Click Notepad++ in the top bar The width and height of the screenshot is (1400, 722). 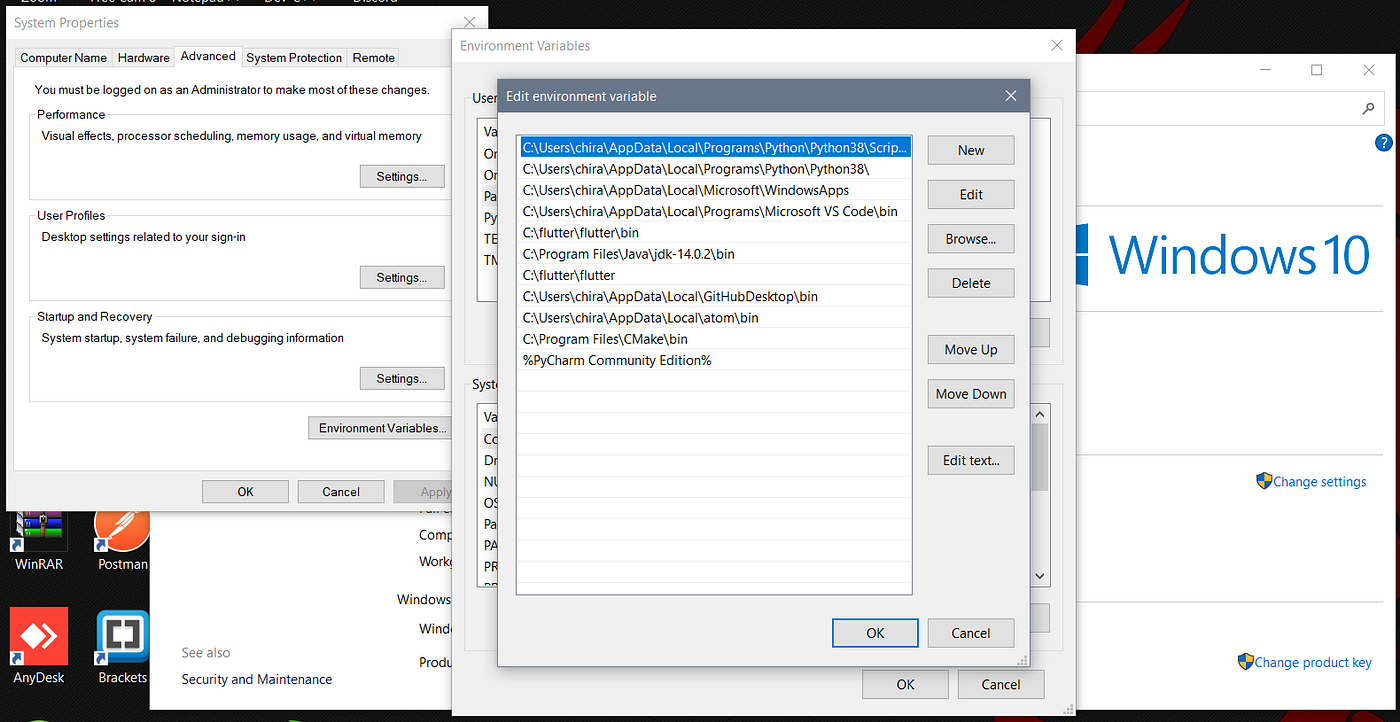(204, 2)
